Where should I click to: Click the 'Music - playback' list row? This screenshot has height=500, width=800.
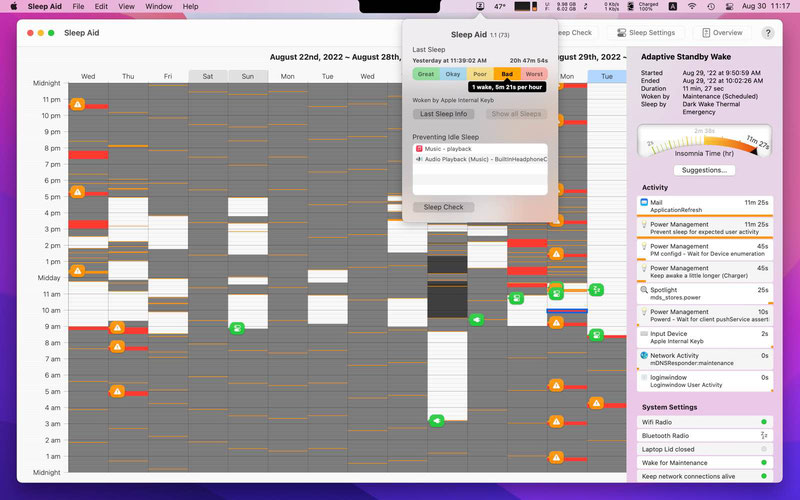[480, 148]
